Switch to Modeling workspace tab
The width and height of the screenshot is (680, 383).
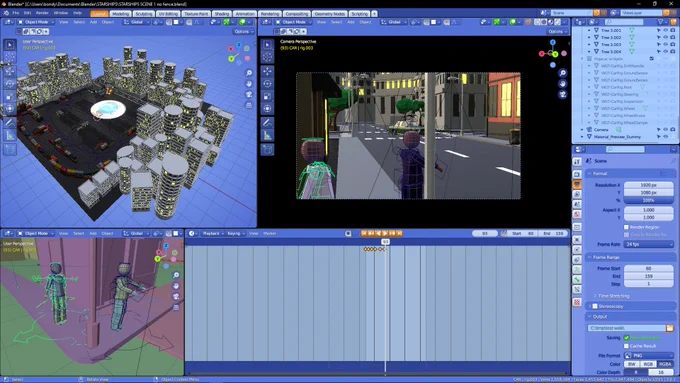pos(120,14)
